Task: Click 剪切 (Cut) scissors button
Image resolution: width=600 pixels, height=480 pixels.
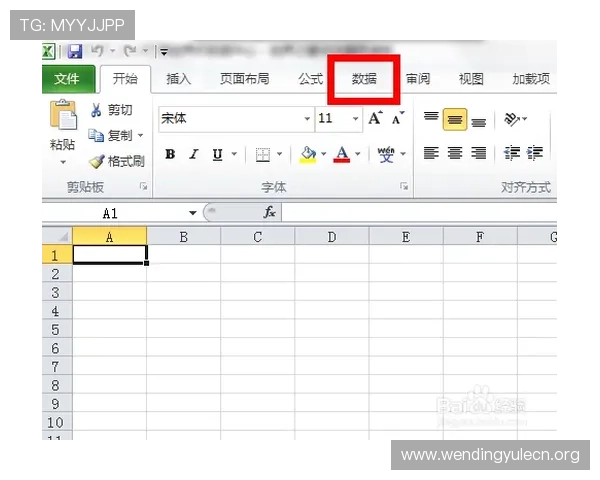Action: click(111, 110)
